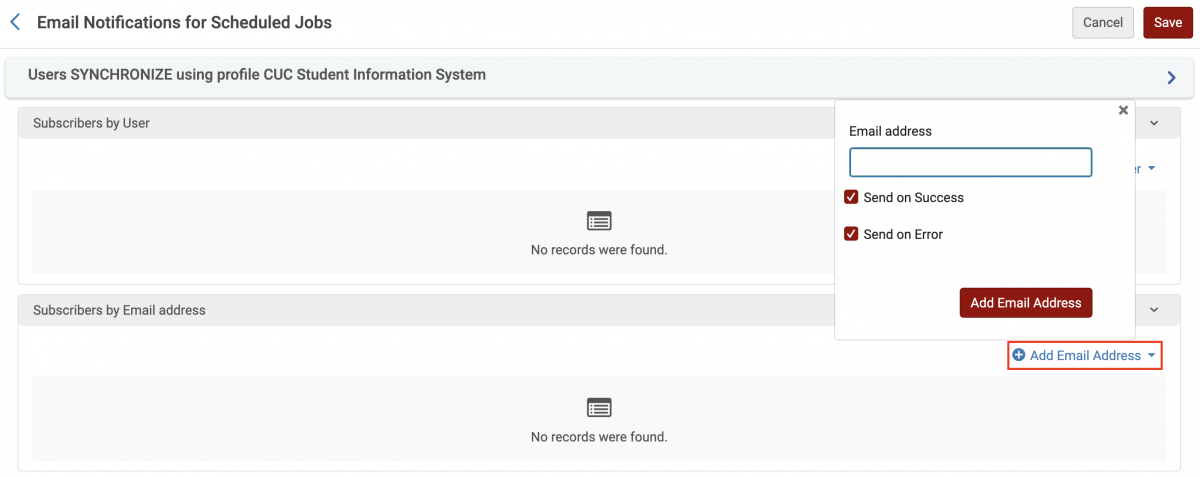Click the empty list icon under Subscribers by Email address
Viewport: 1200px width, 477px height.
pos(599,407)
